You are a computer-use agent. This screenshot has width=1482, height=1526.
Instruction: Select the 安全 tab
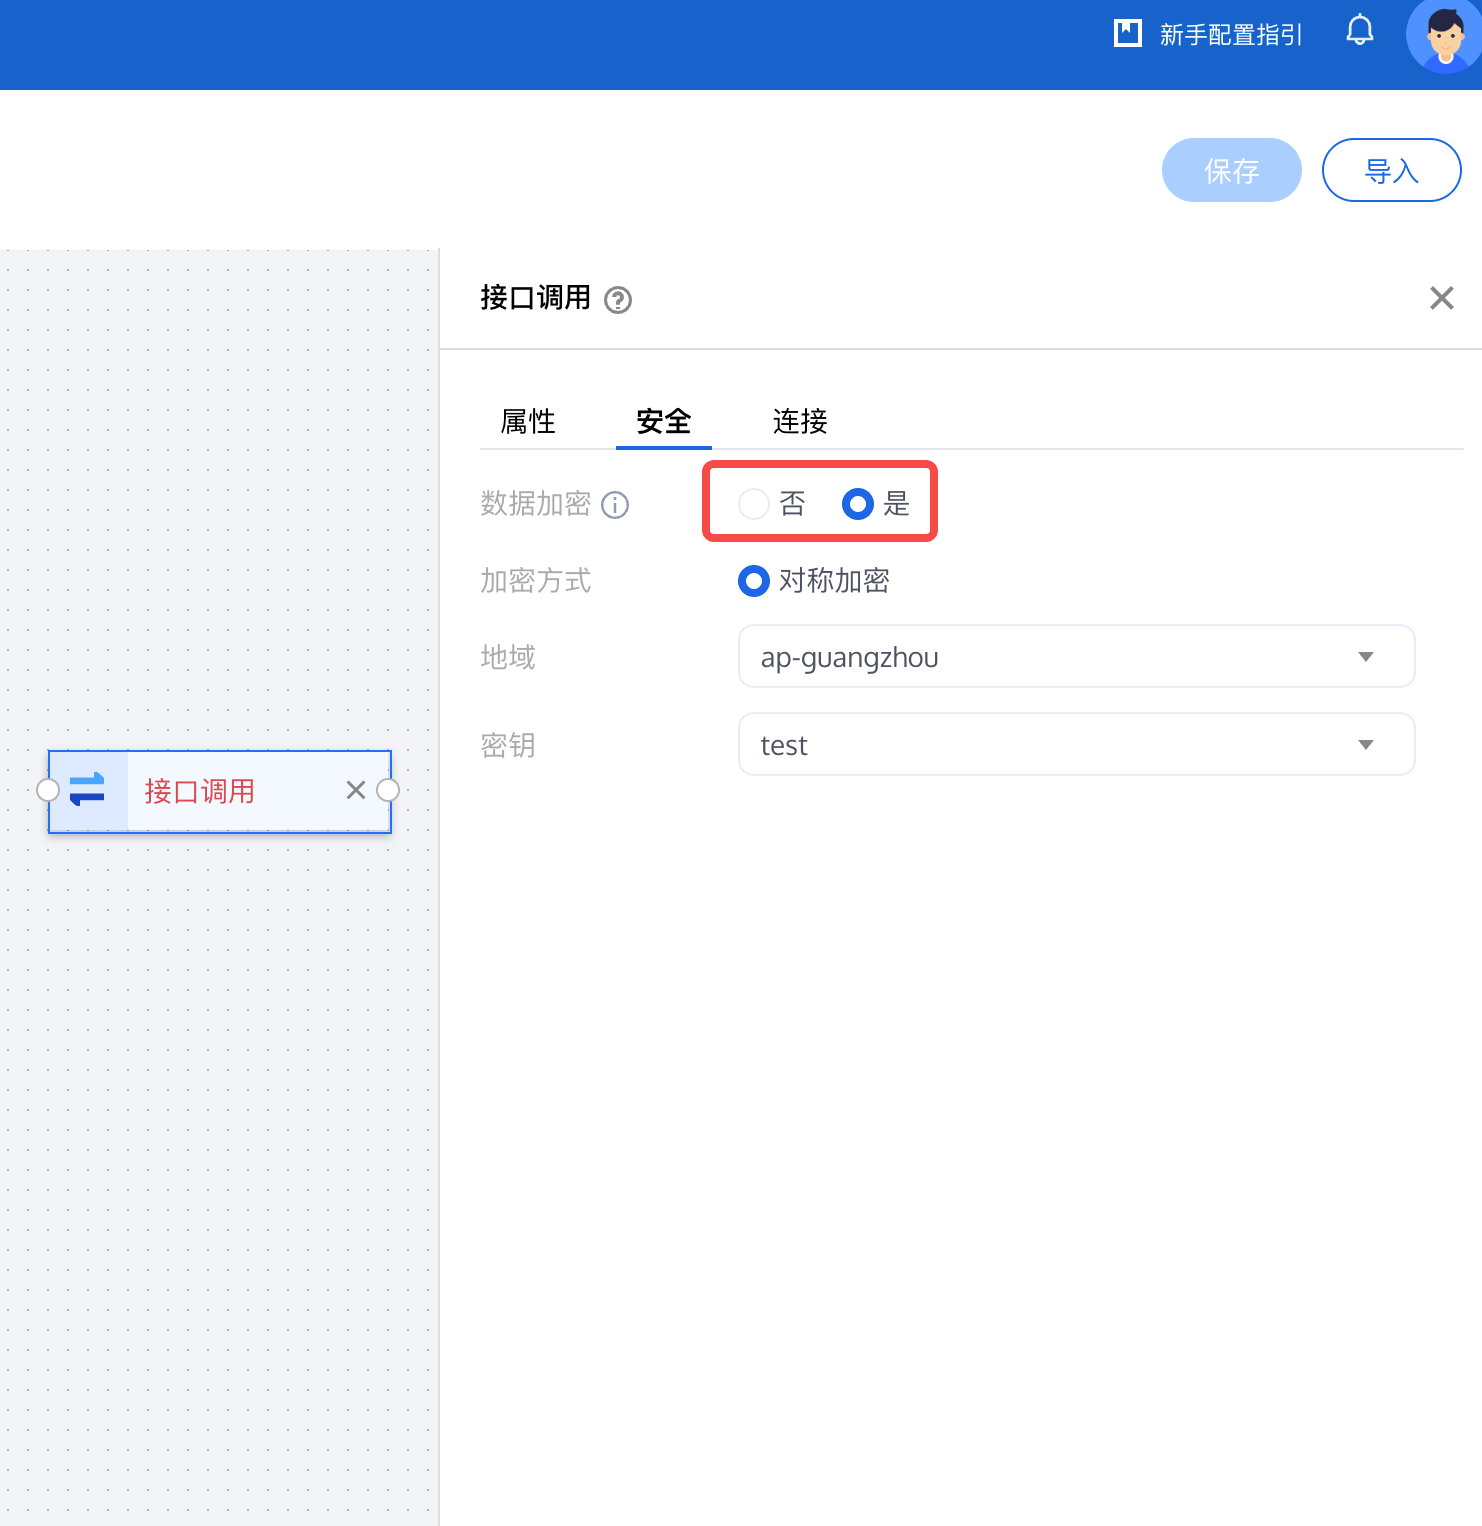(x=664, y=421)
